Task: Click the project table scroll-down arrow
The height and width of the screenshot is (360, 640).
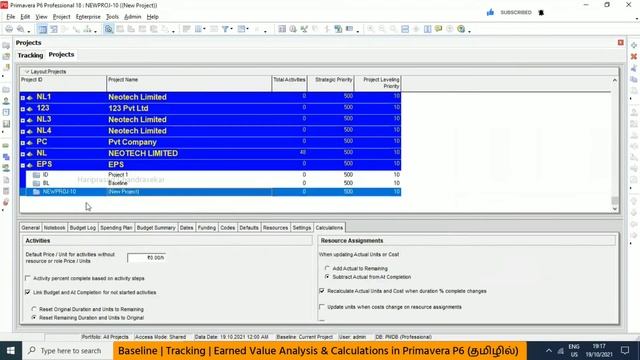Action: [x=615, y=209]
